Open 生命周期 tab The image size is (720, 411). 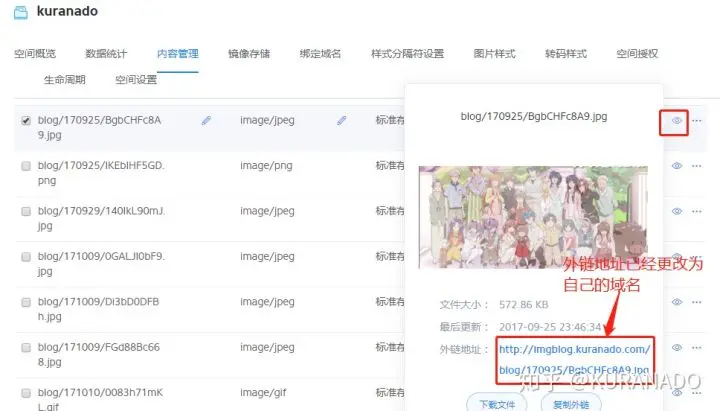(65, 80)
